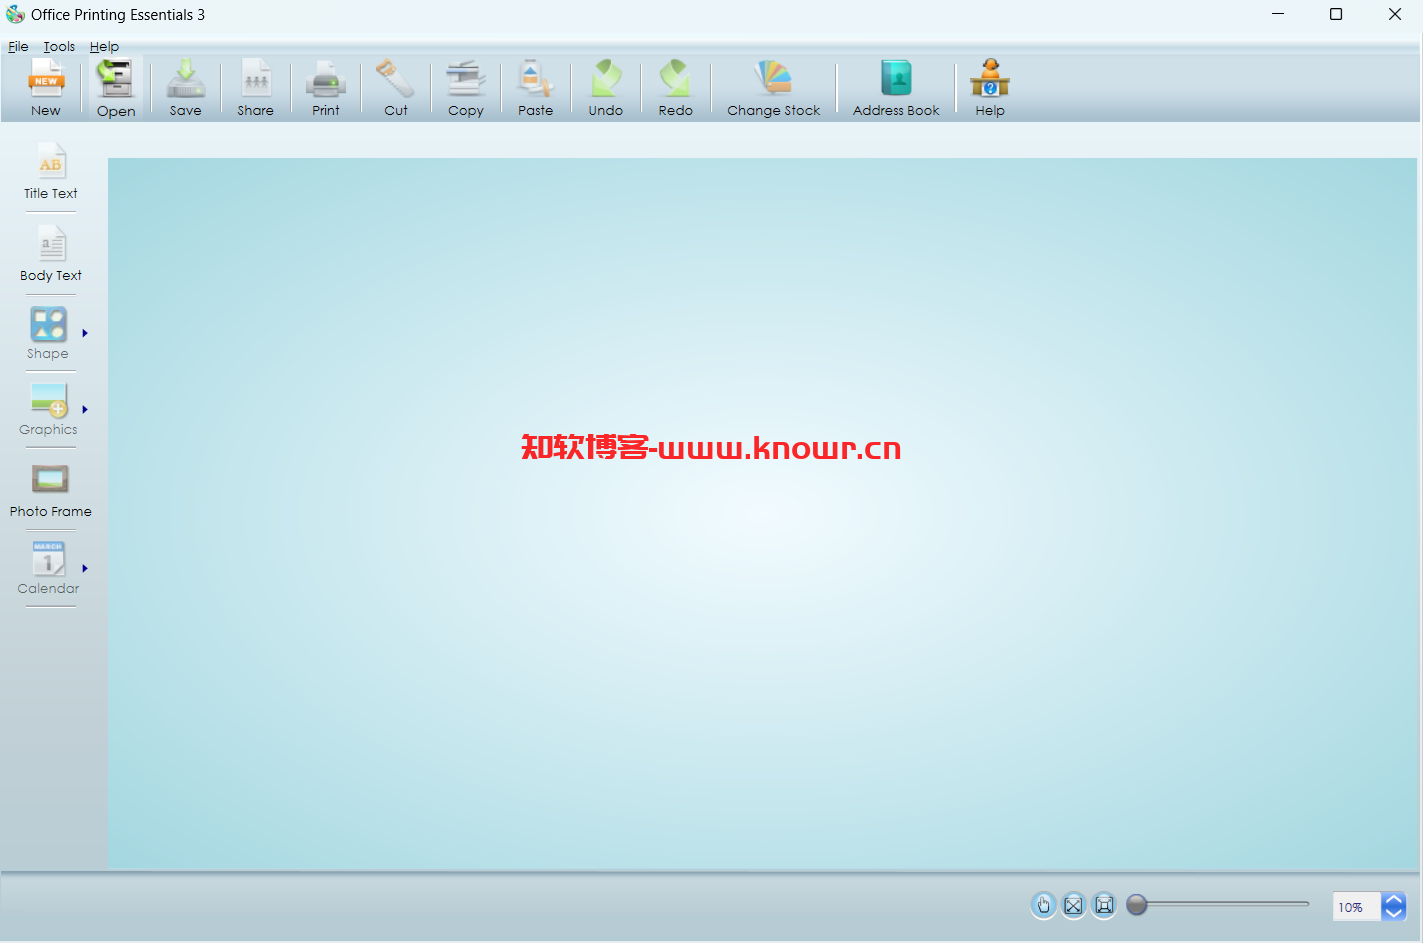Activate the hand pan tool
The width and height of the screenshot is (1423, 943).
click(x=1043, y=905)
